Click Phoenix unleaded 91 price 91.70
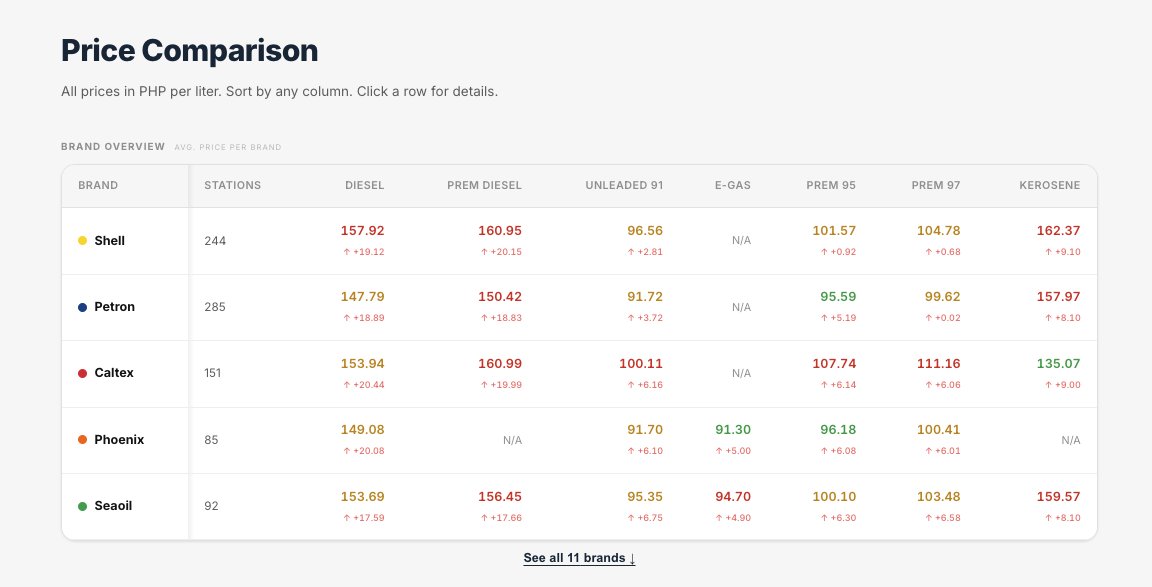Screen dimensions: 1152x587 click(x=645, y=430)
